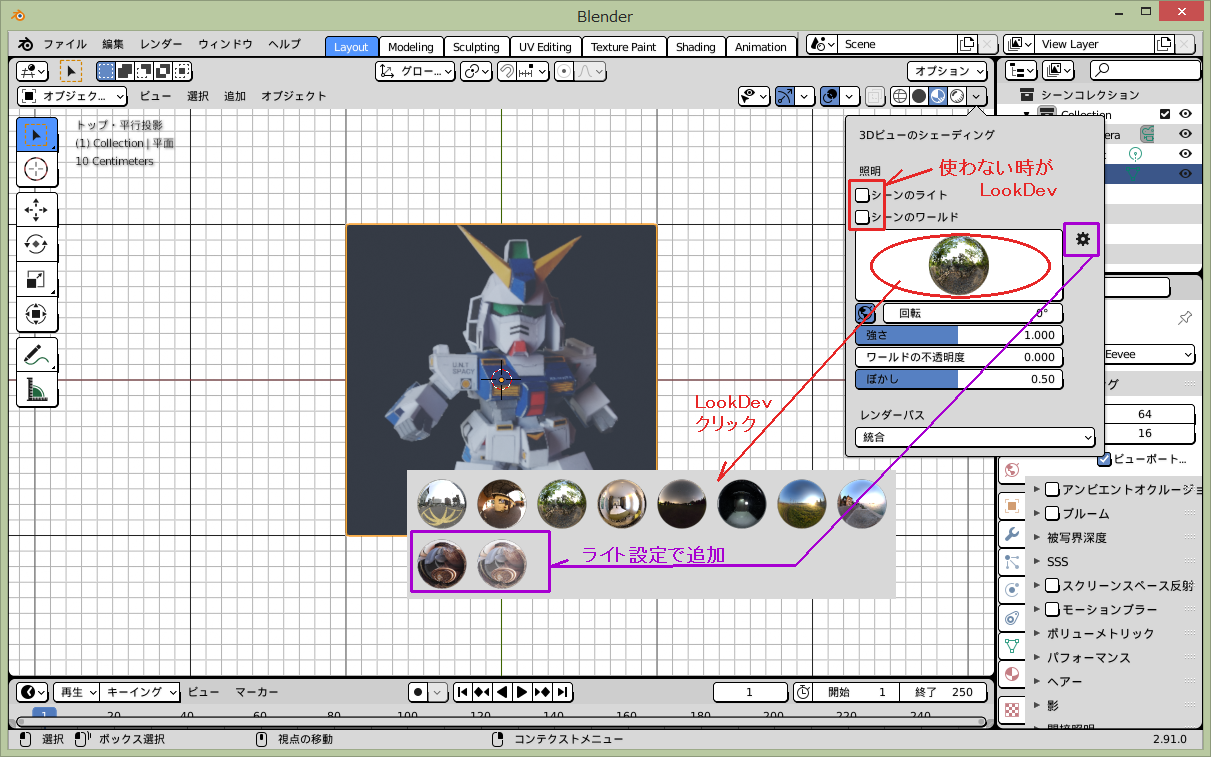The height and width of the screenshot is (757, 1211).
Task: Switch to the Modeling workspace tab
Action: pos(411,47)
